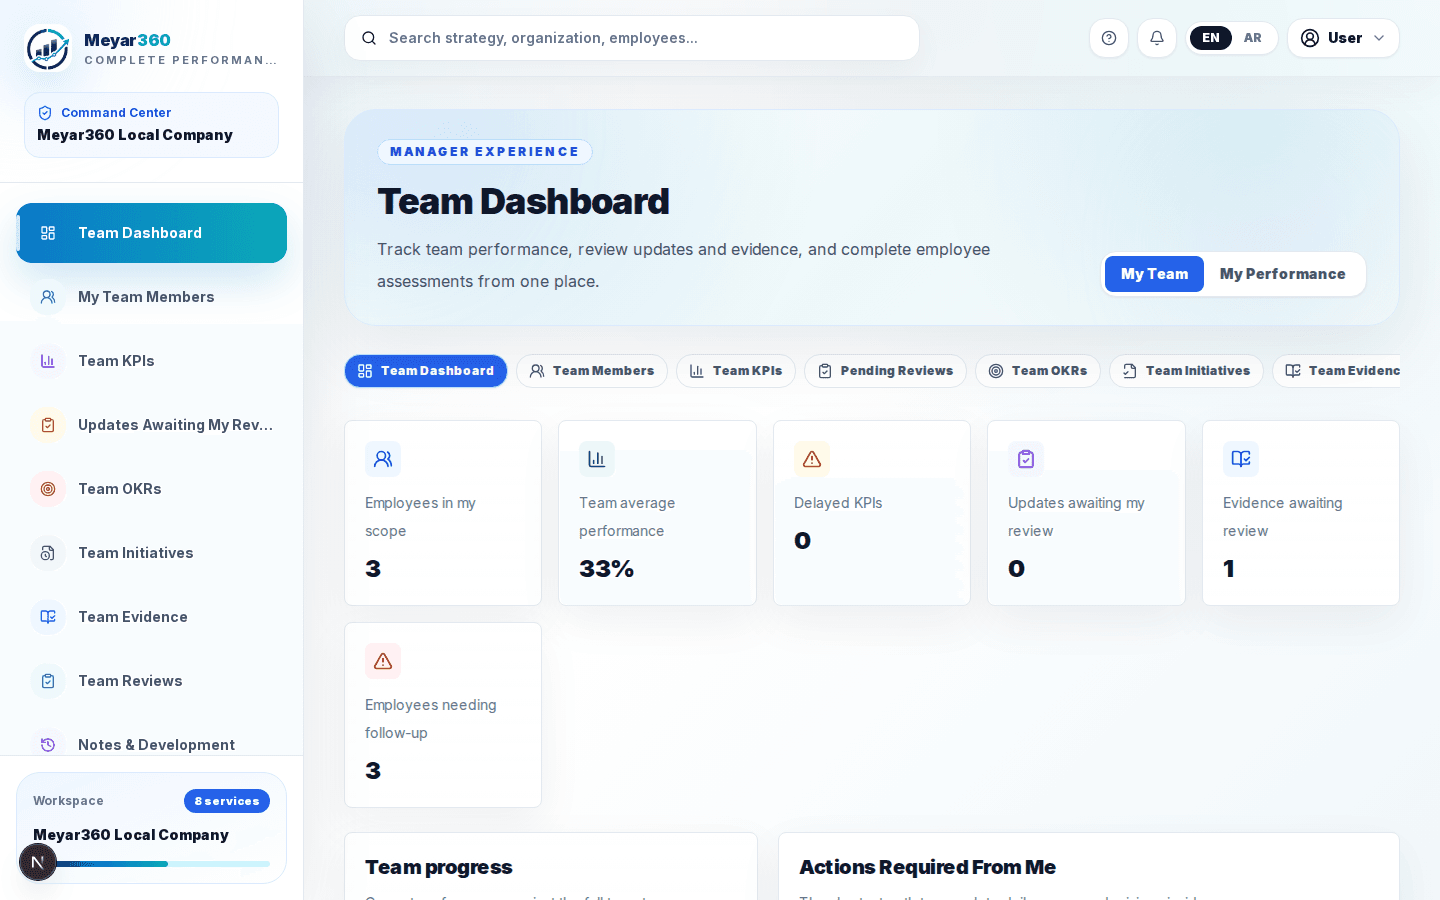
Task: Click the Team OKRs sidebar target icon
Action: [x=48, y=489]
